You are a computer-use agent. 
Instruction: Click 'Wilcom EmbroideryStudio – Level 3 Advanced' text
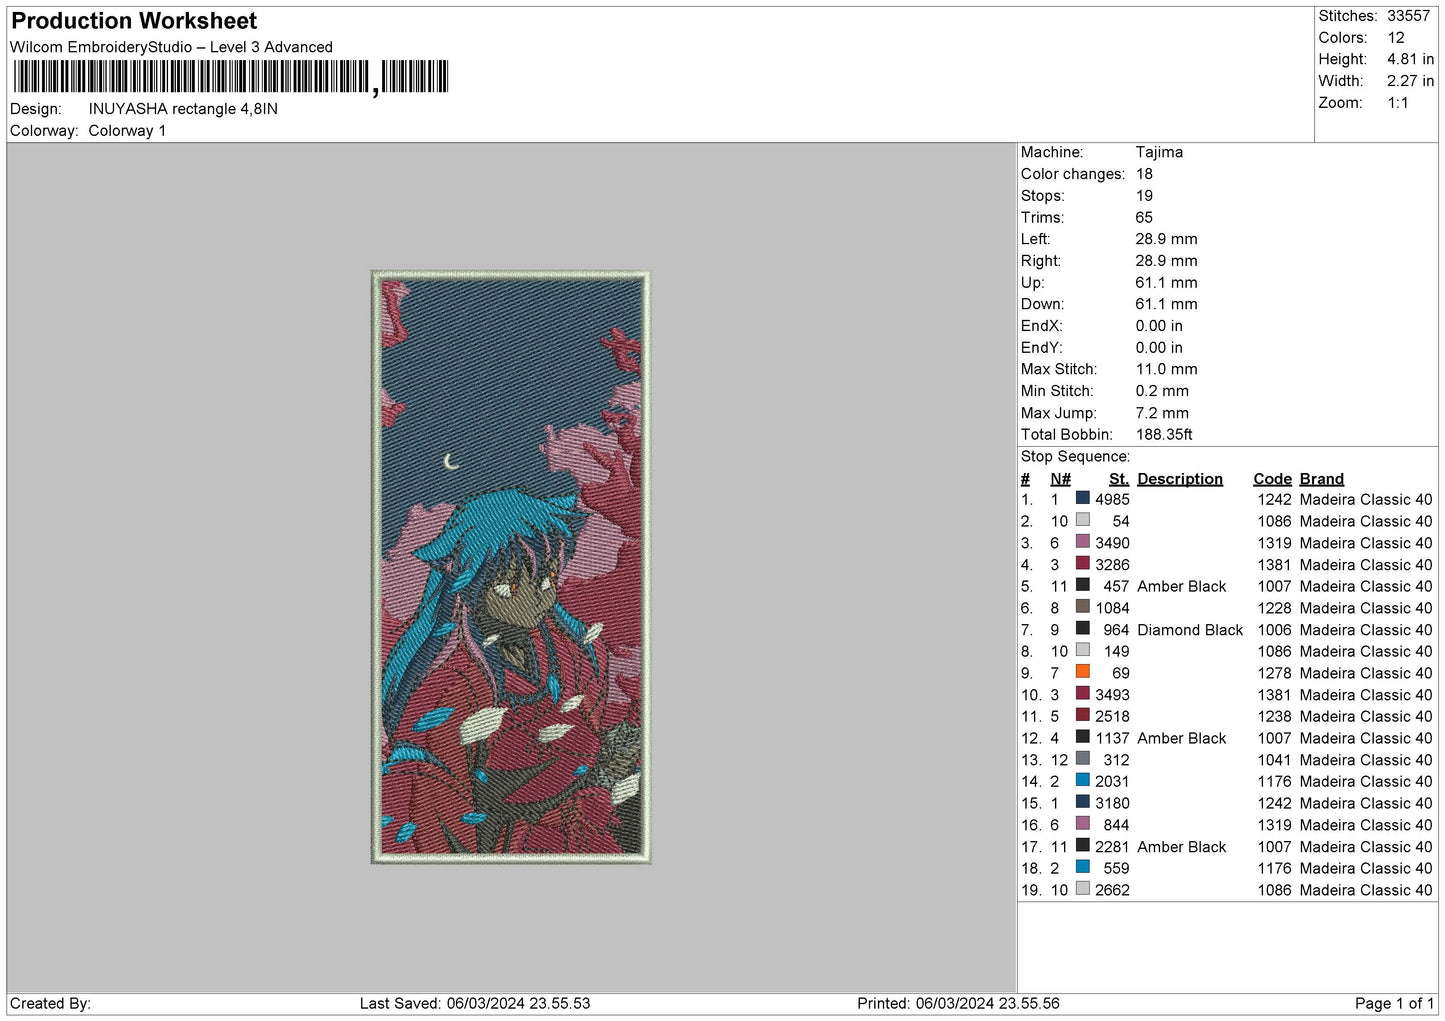(171, 47)
